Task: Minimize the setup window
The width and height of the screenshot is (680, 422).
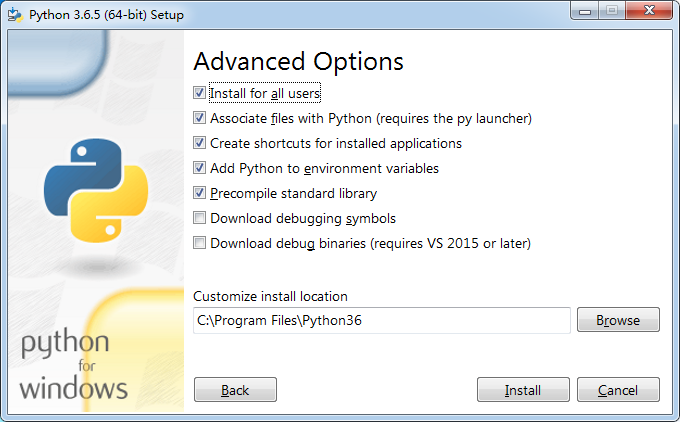Action: click(586, 12)
